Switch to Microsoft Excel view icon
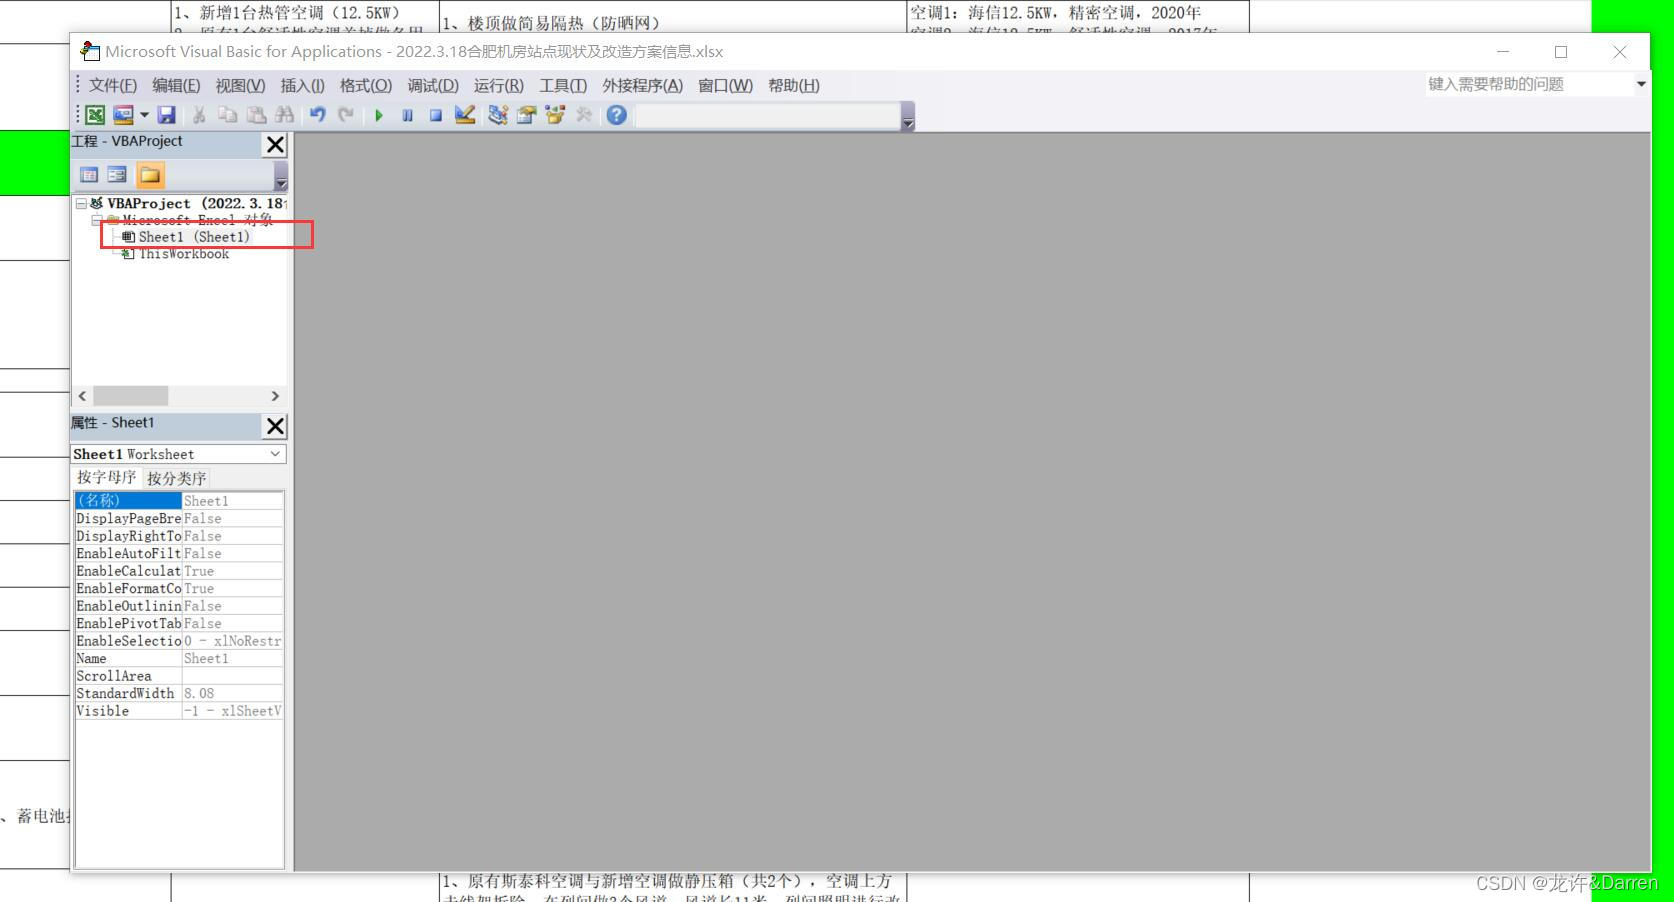The image size is (1674, 902). pos(95,115)
